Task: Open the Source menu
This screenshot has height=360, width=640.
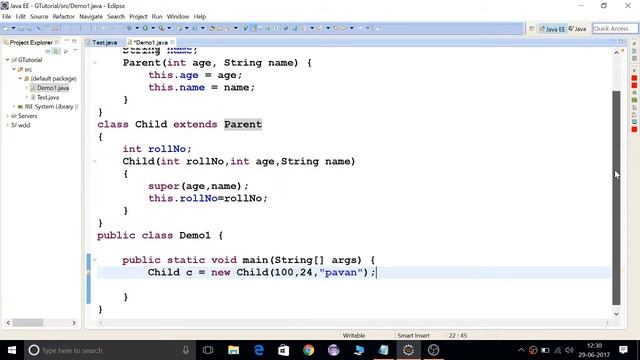Action: [39, 16]
